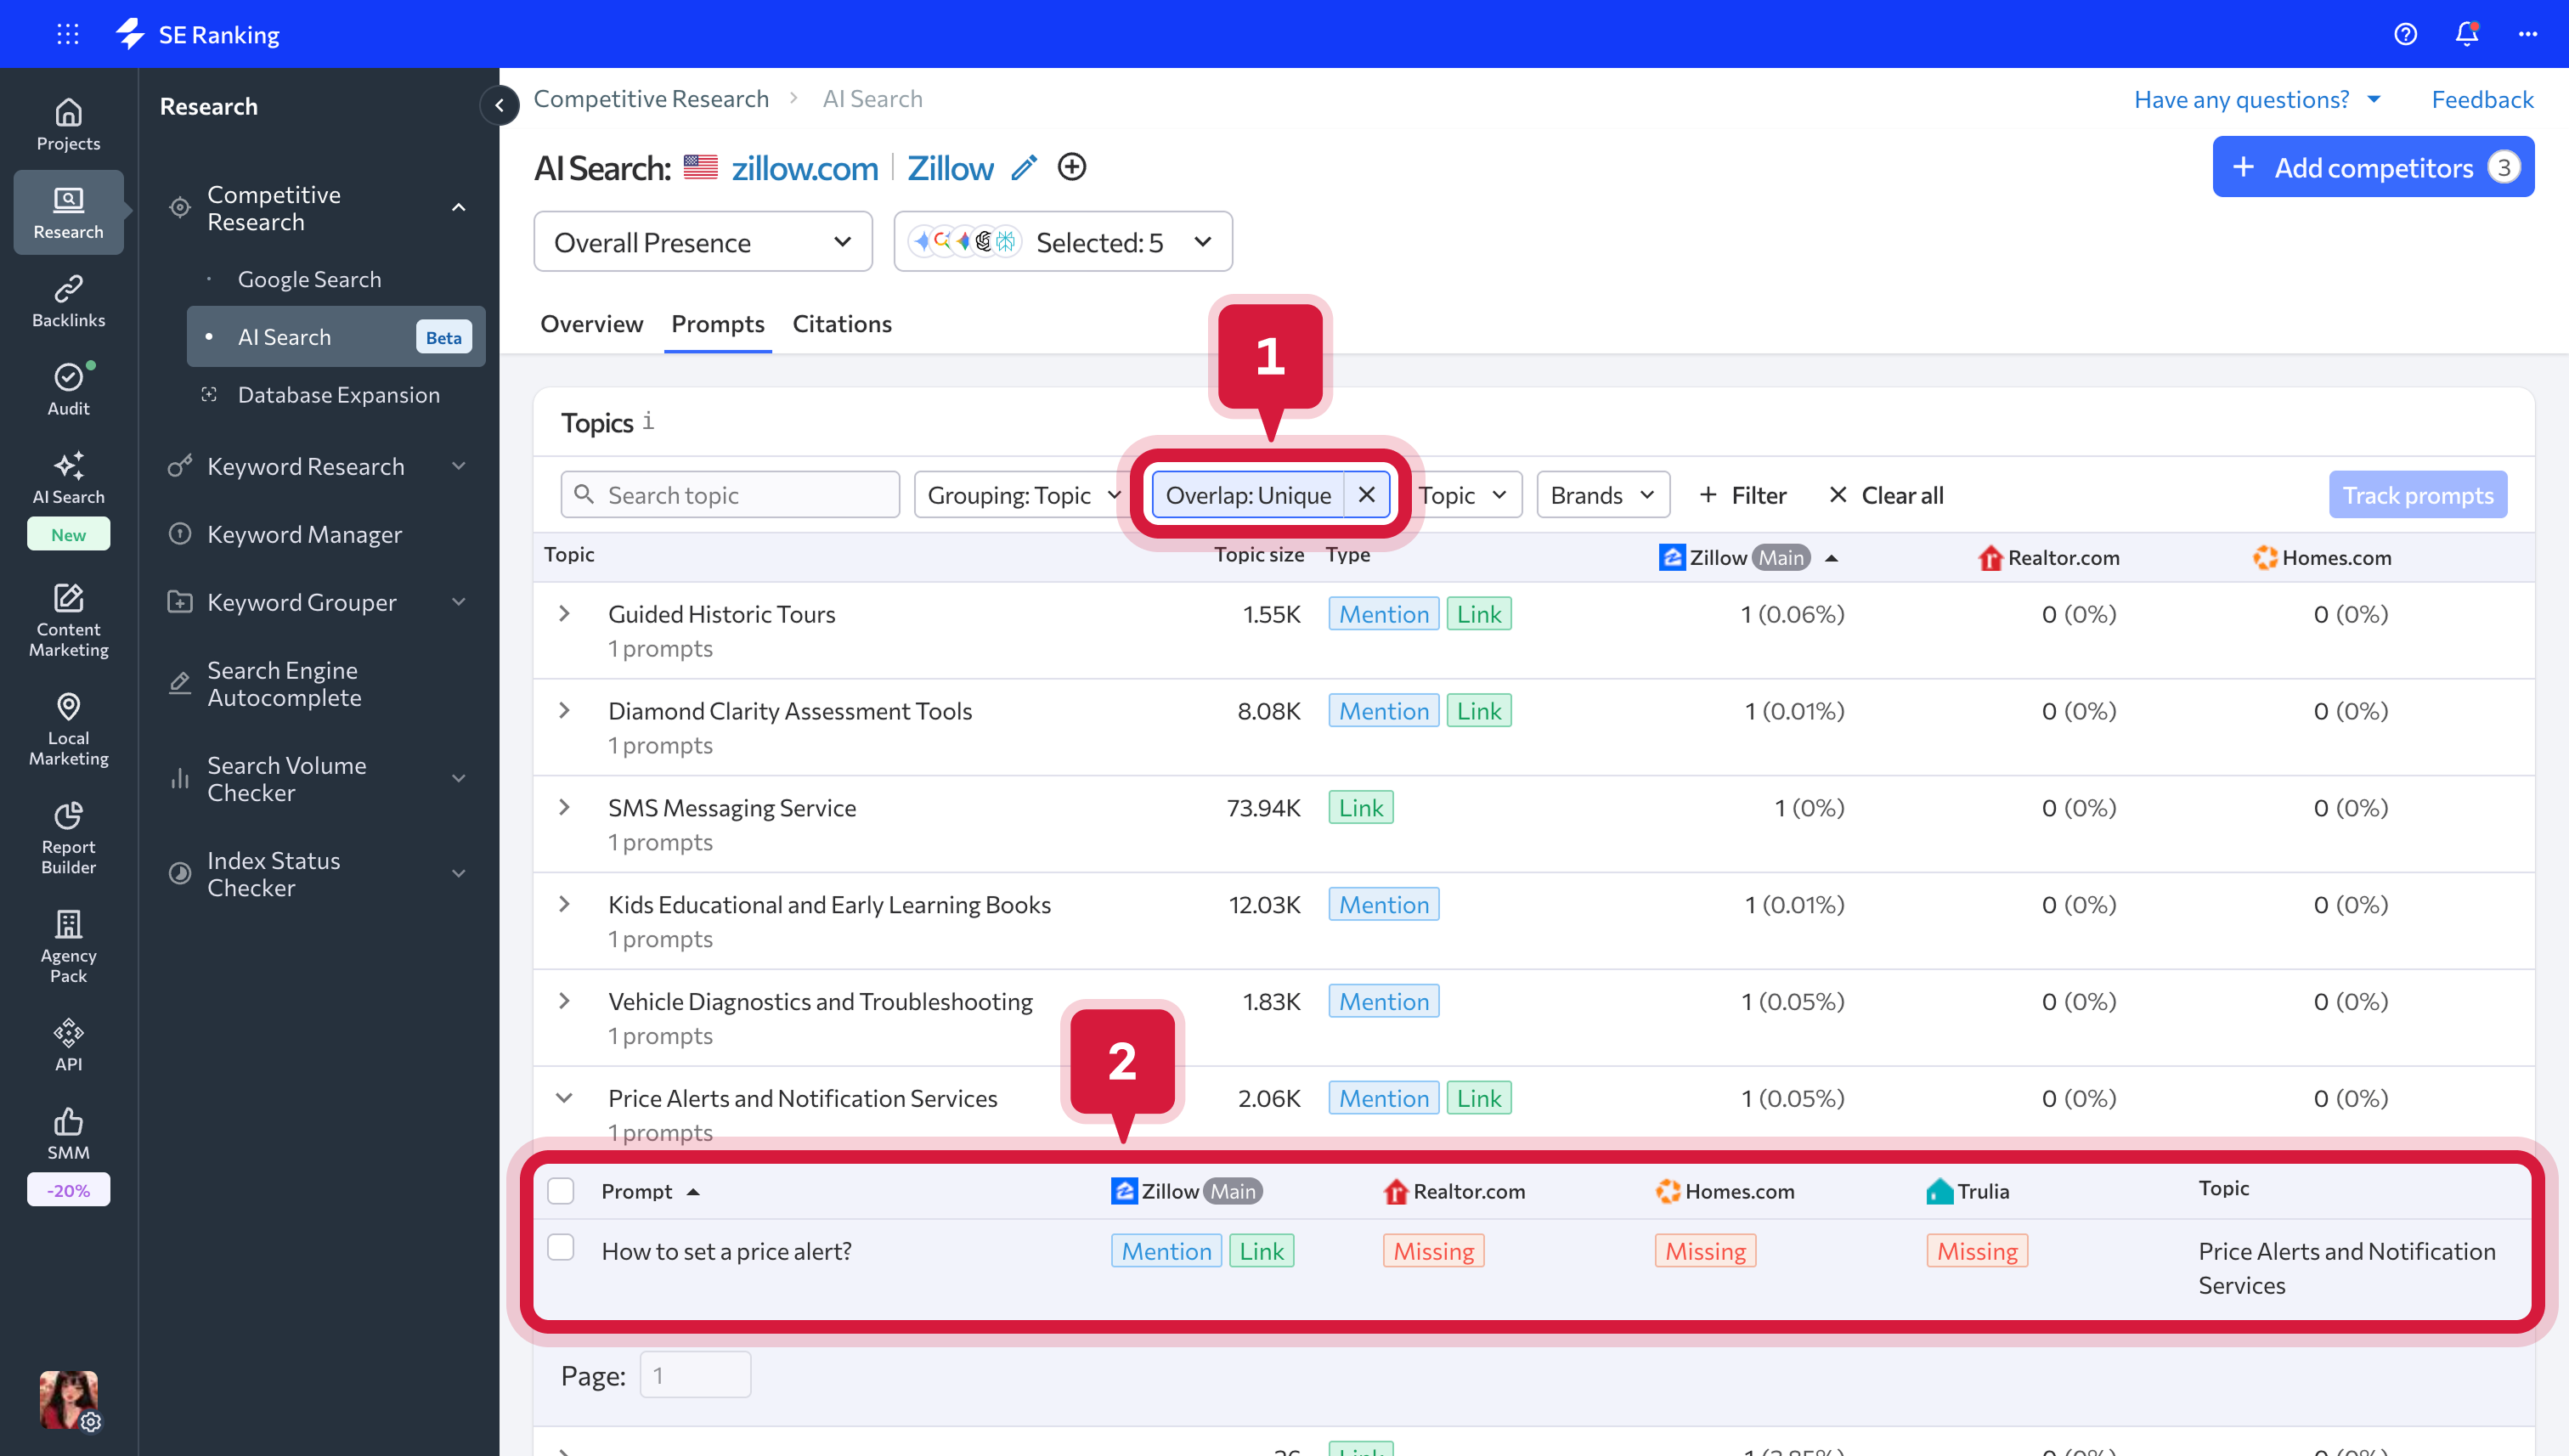Open the Selected: 5 AI engines dropdown
This screenshot has width=2569, height=1456.
(x=1063, y=241)
